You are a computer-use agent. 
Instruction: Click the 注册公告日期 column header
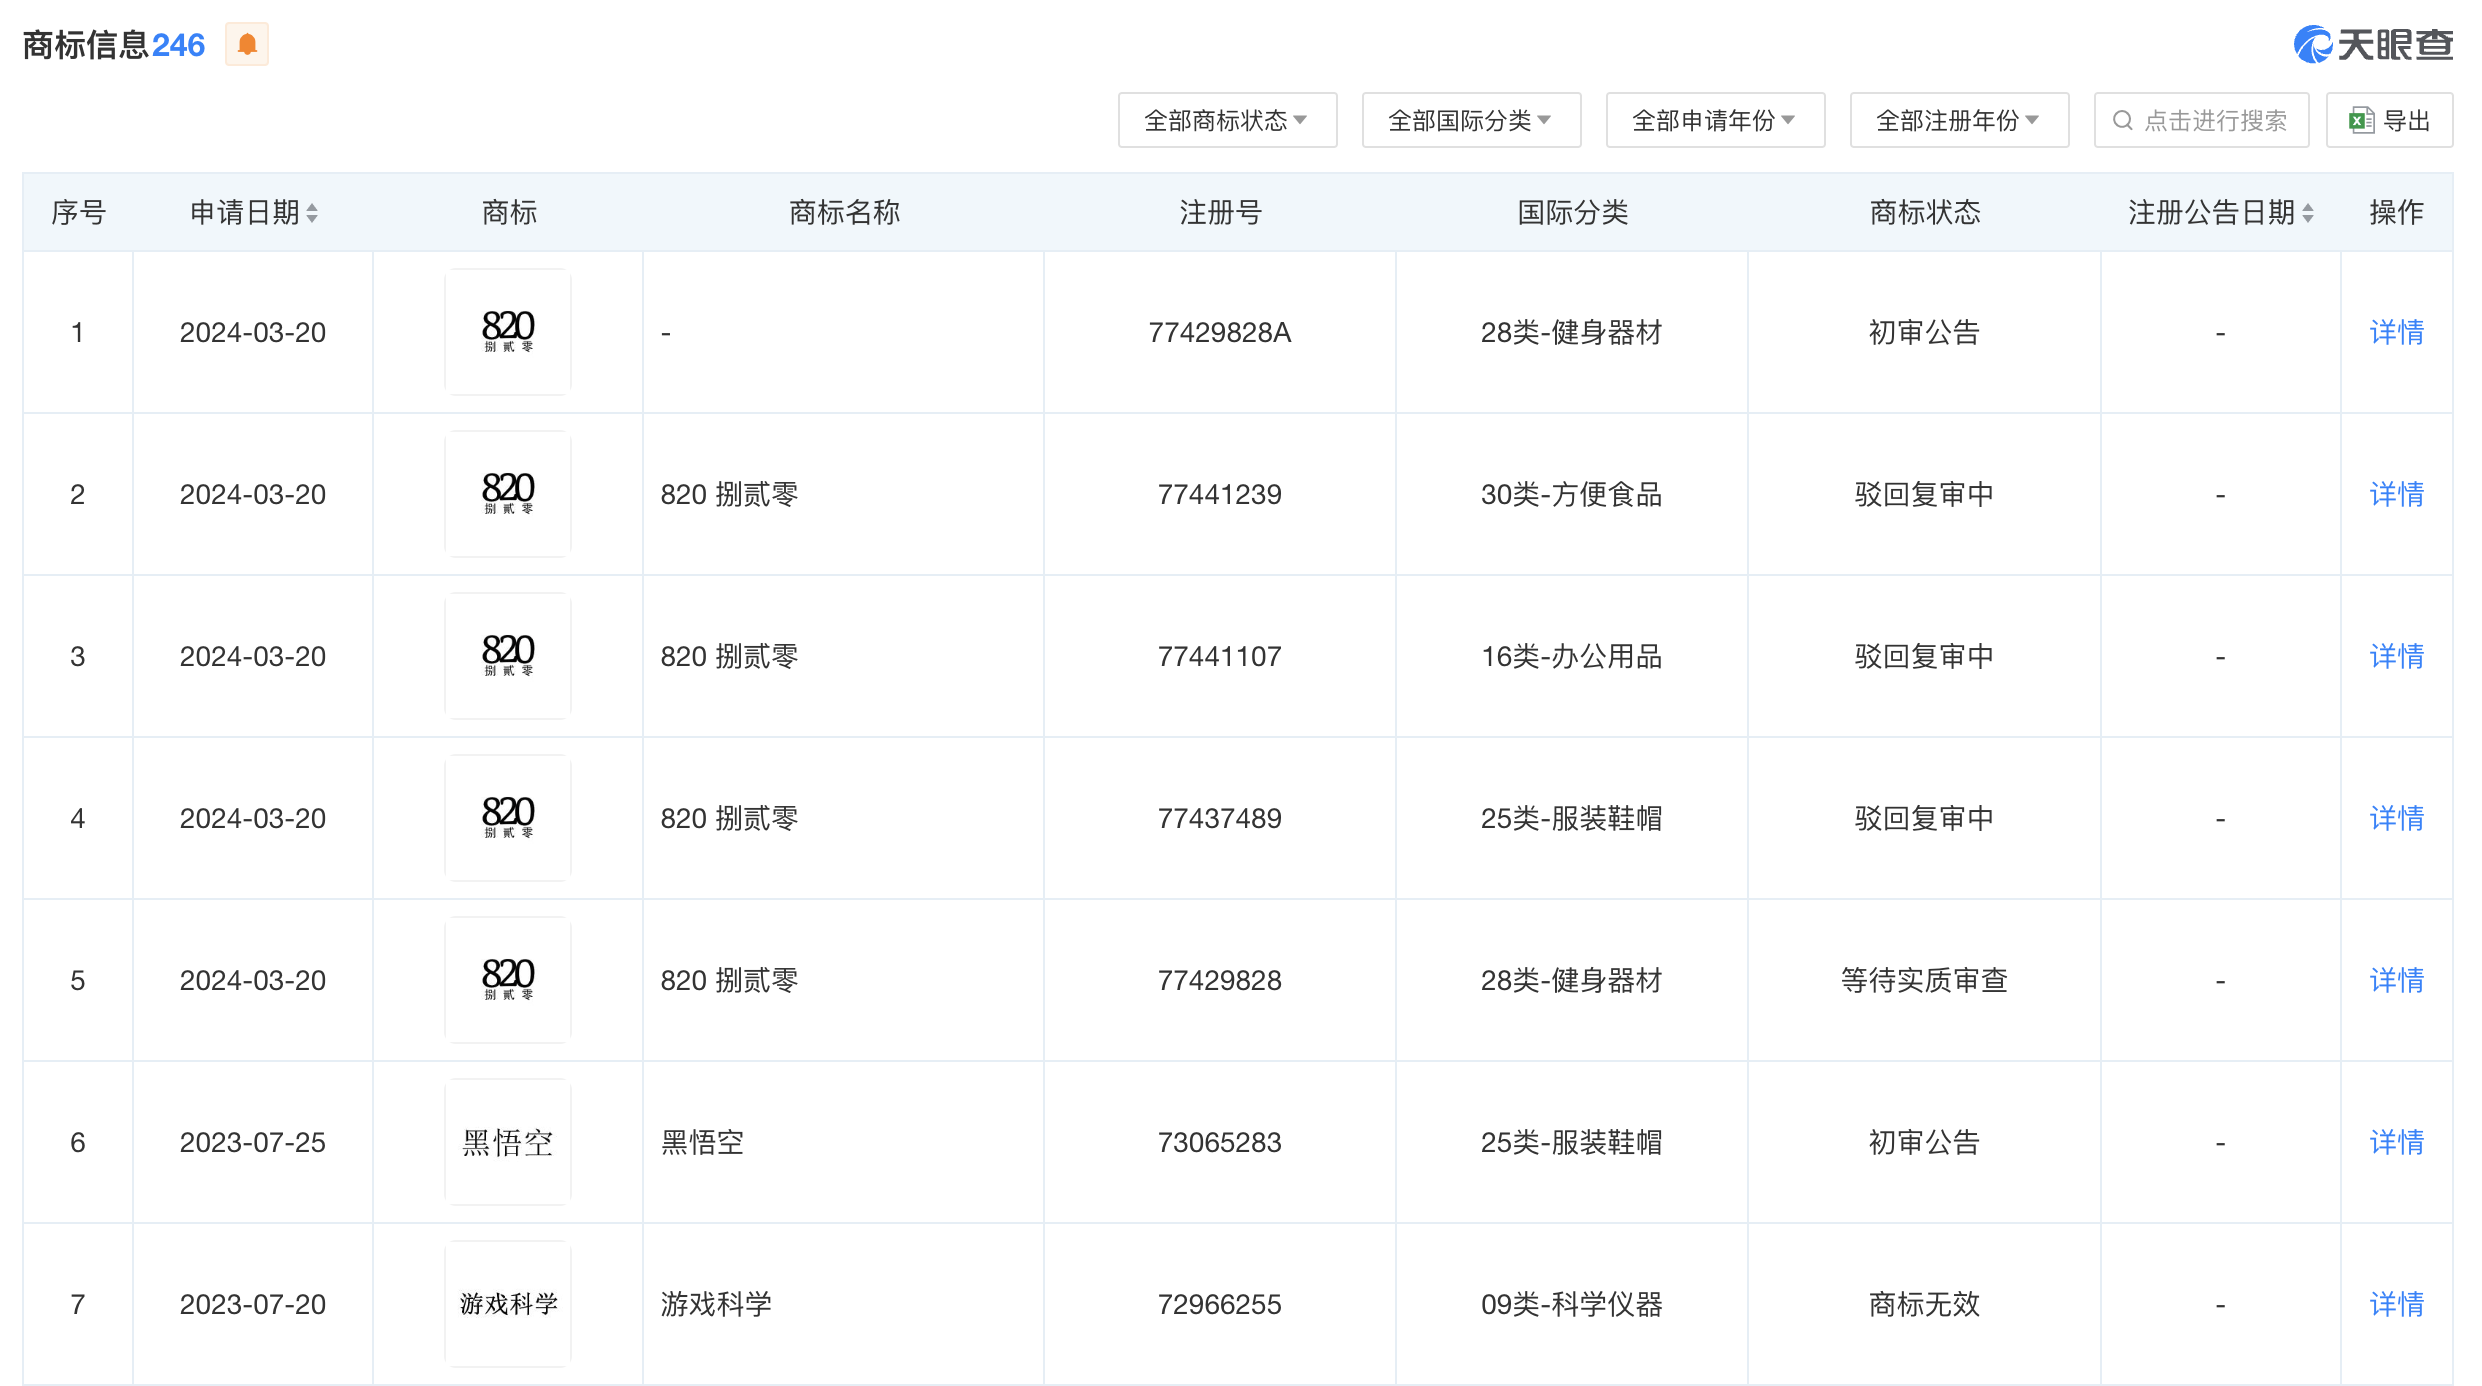(2211, 213)
